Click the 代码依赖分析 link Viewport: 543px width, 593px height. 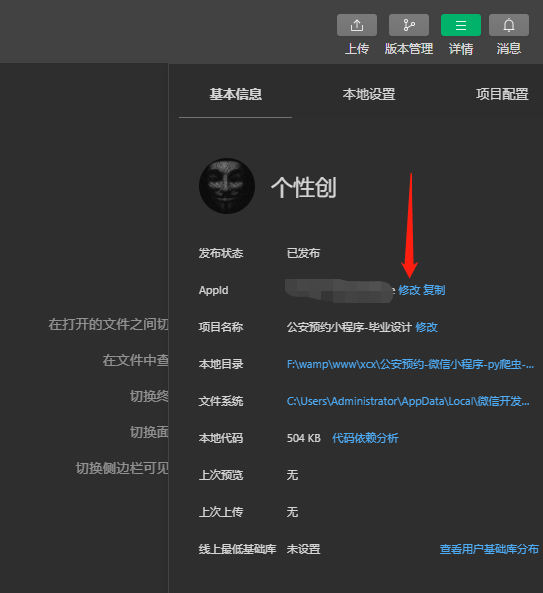(x=365, y=438)
